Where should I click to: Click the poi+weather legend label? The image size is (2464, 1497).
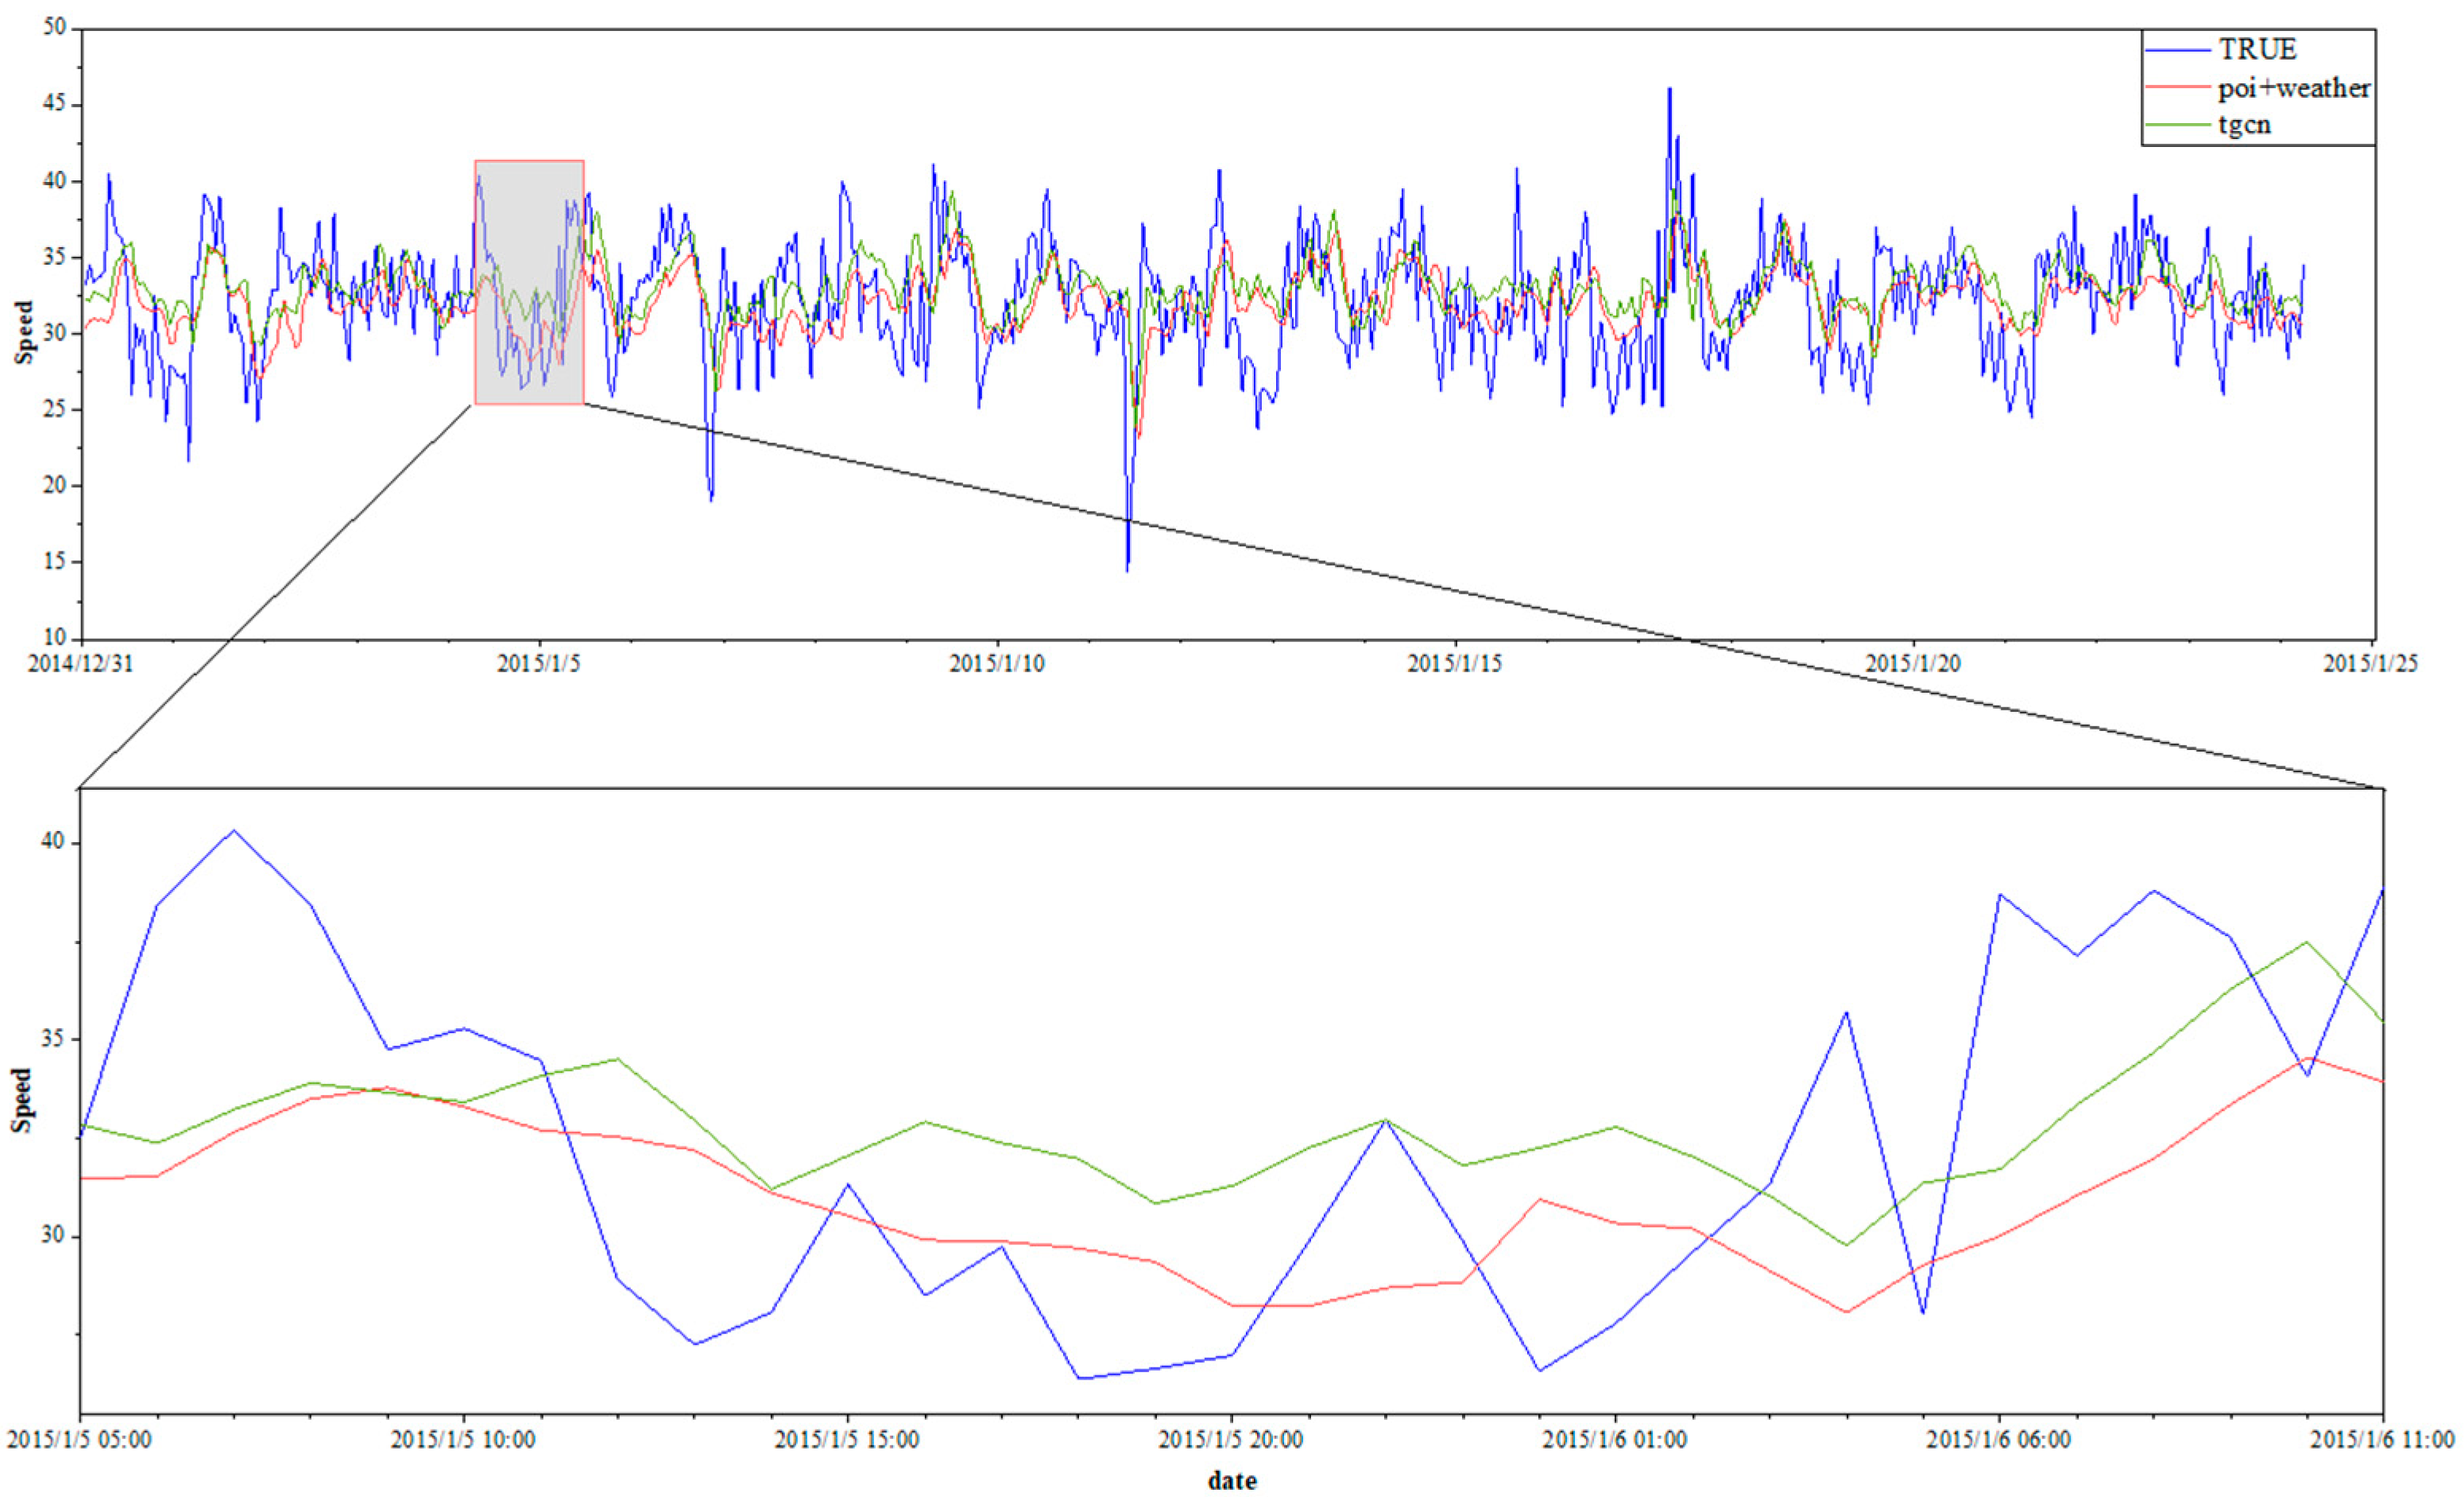[x=2294, y=88]
